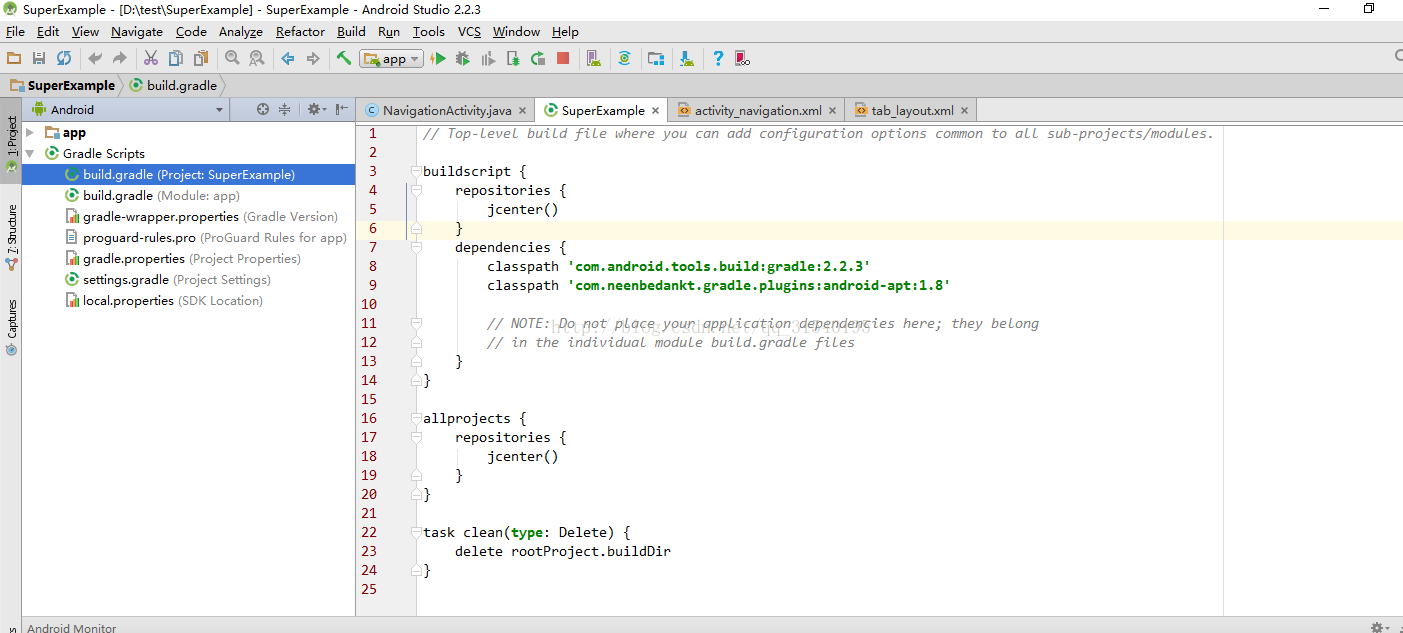Navigate Back with the left arrow icon
This screenshot has width=1403, height=633.
click(x=288, y=59)
